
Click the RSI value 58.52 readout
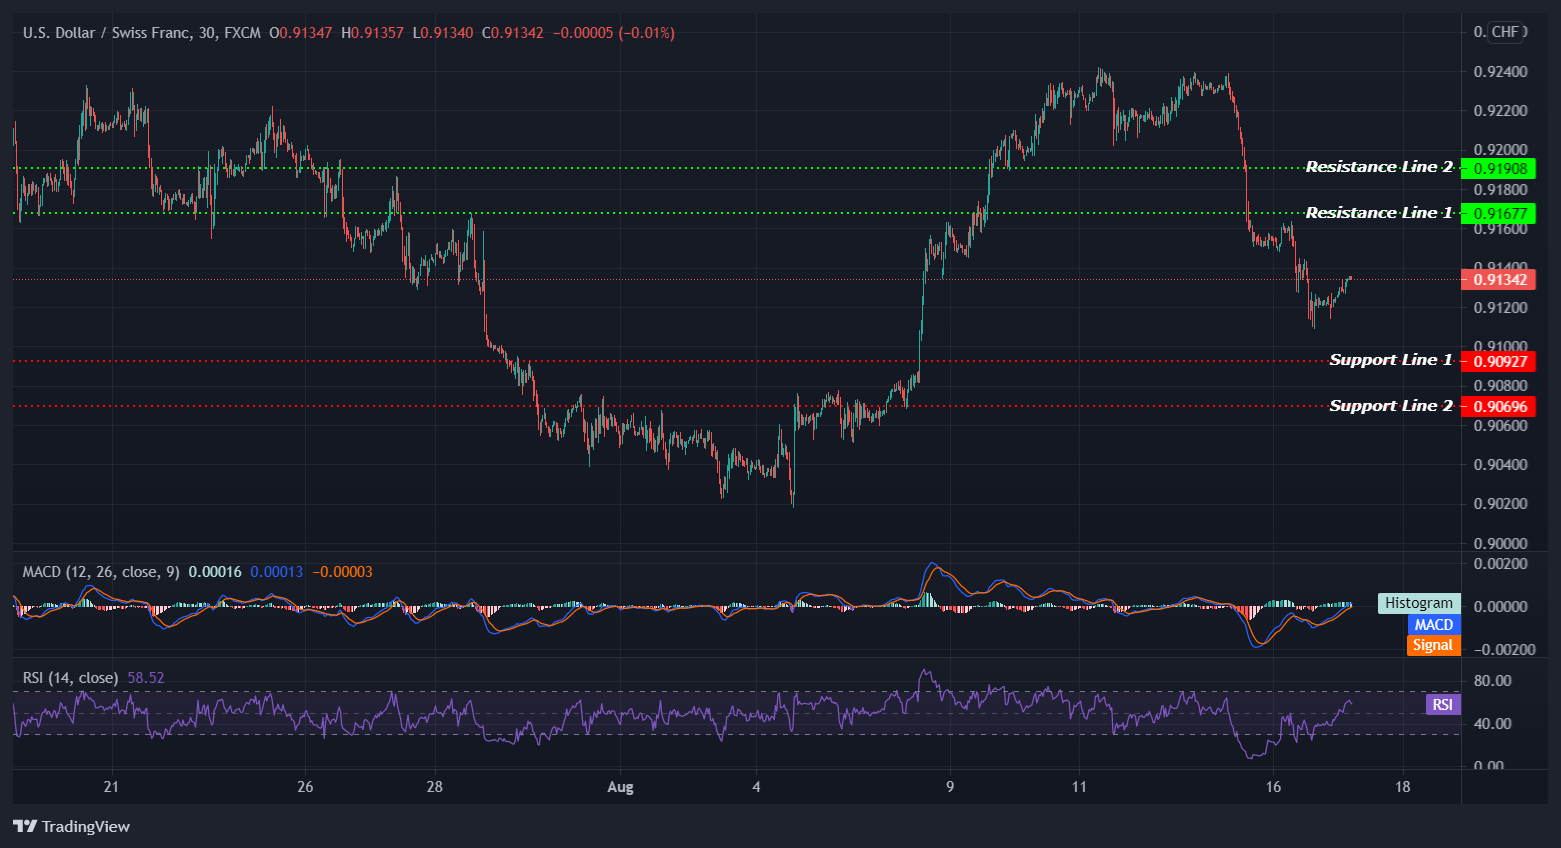coord(148,677)
